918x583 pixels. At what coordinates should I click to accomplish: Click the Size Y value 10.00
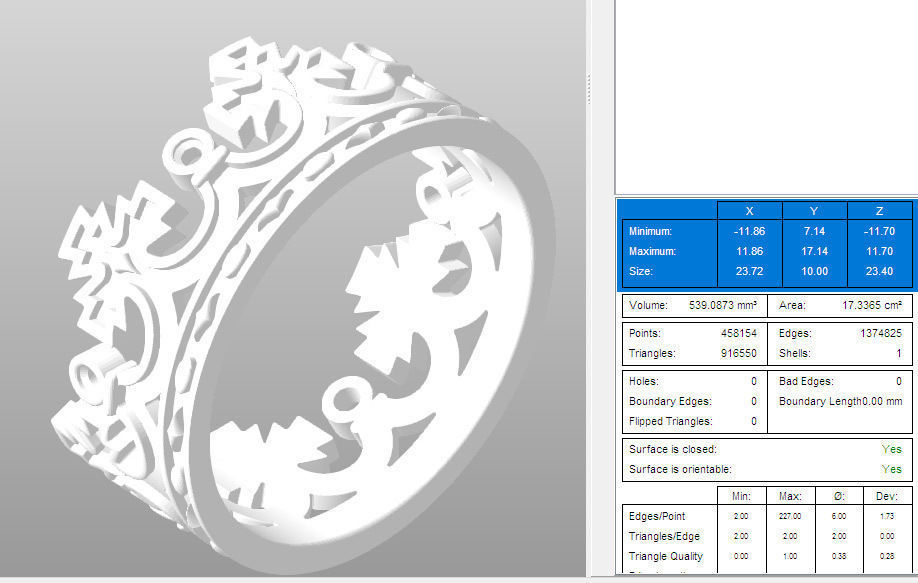814,271
